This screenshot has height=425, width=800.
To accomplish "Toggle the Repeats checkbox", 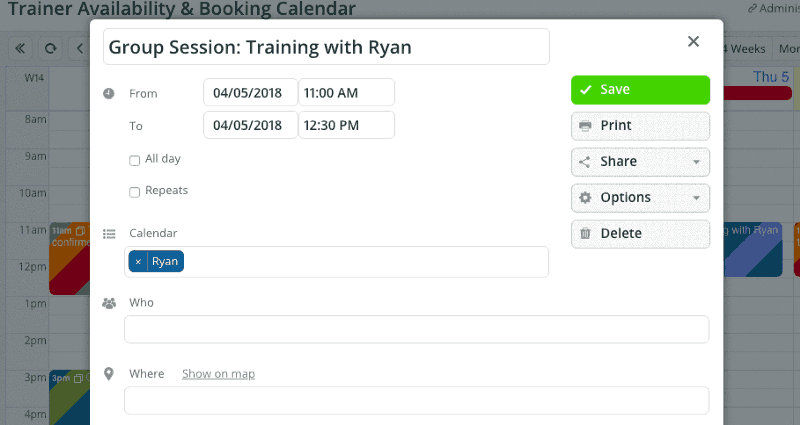I will click(135, 192).
